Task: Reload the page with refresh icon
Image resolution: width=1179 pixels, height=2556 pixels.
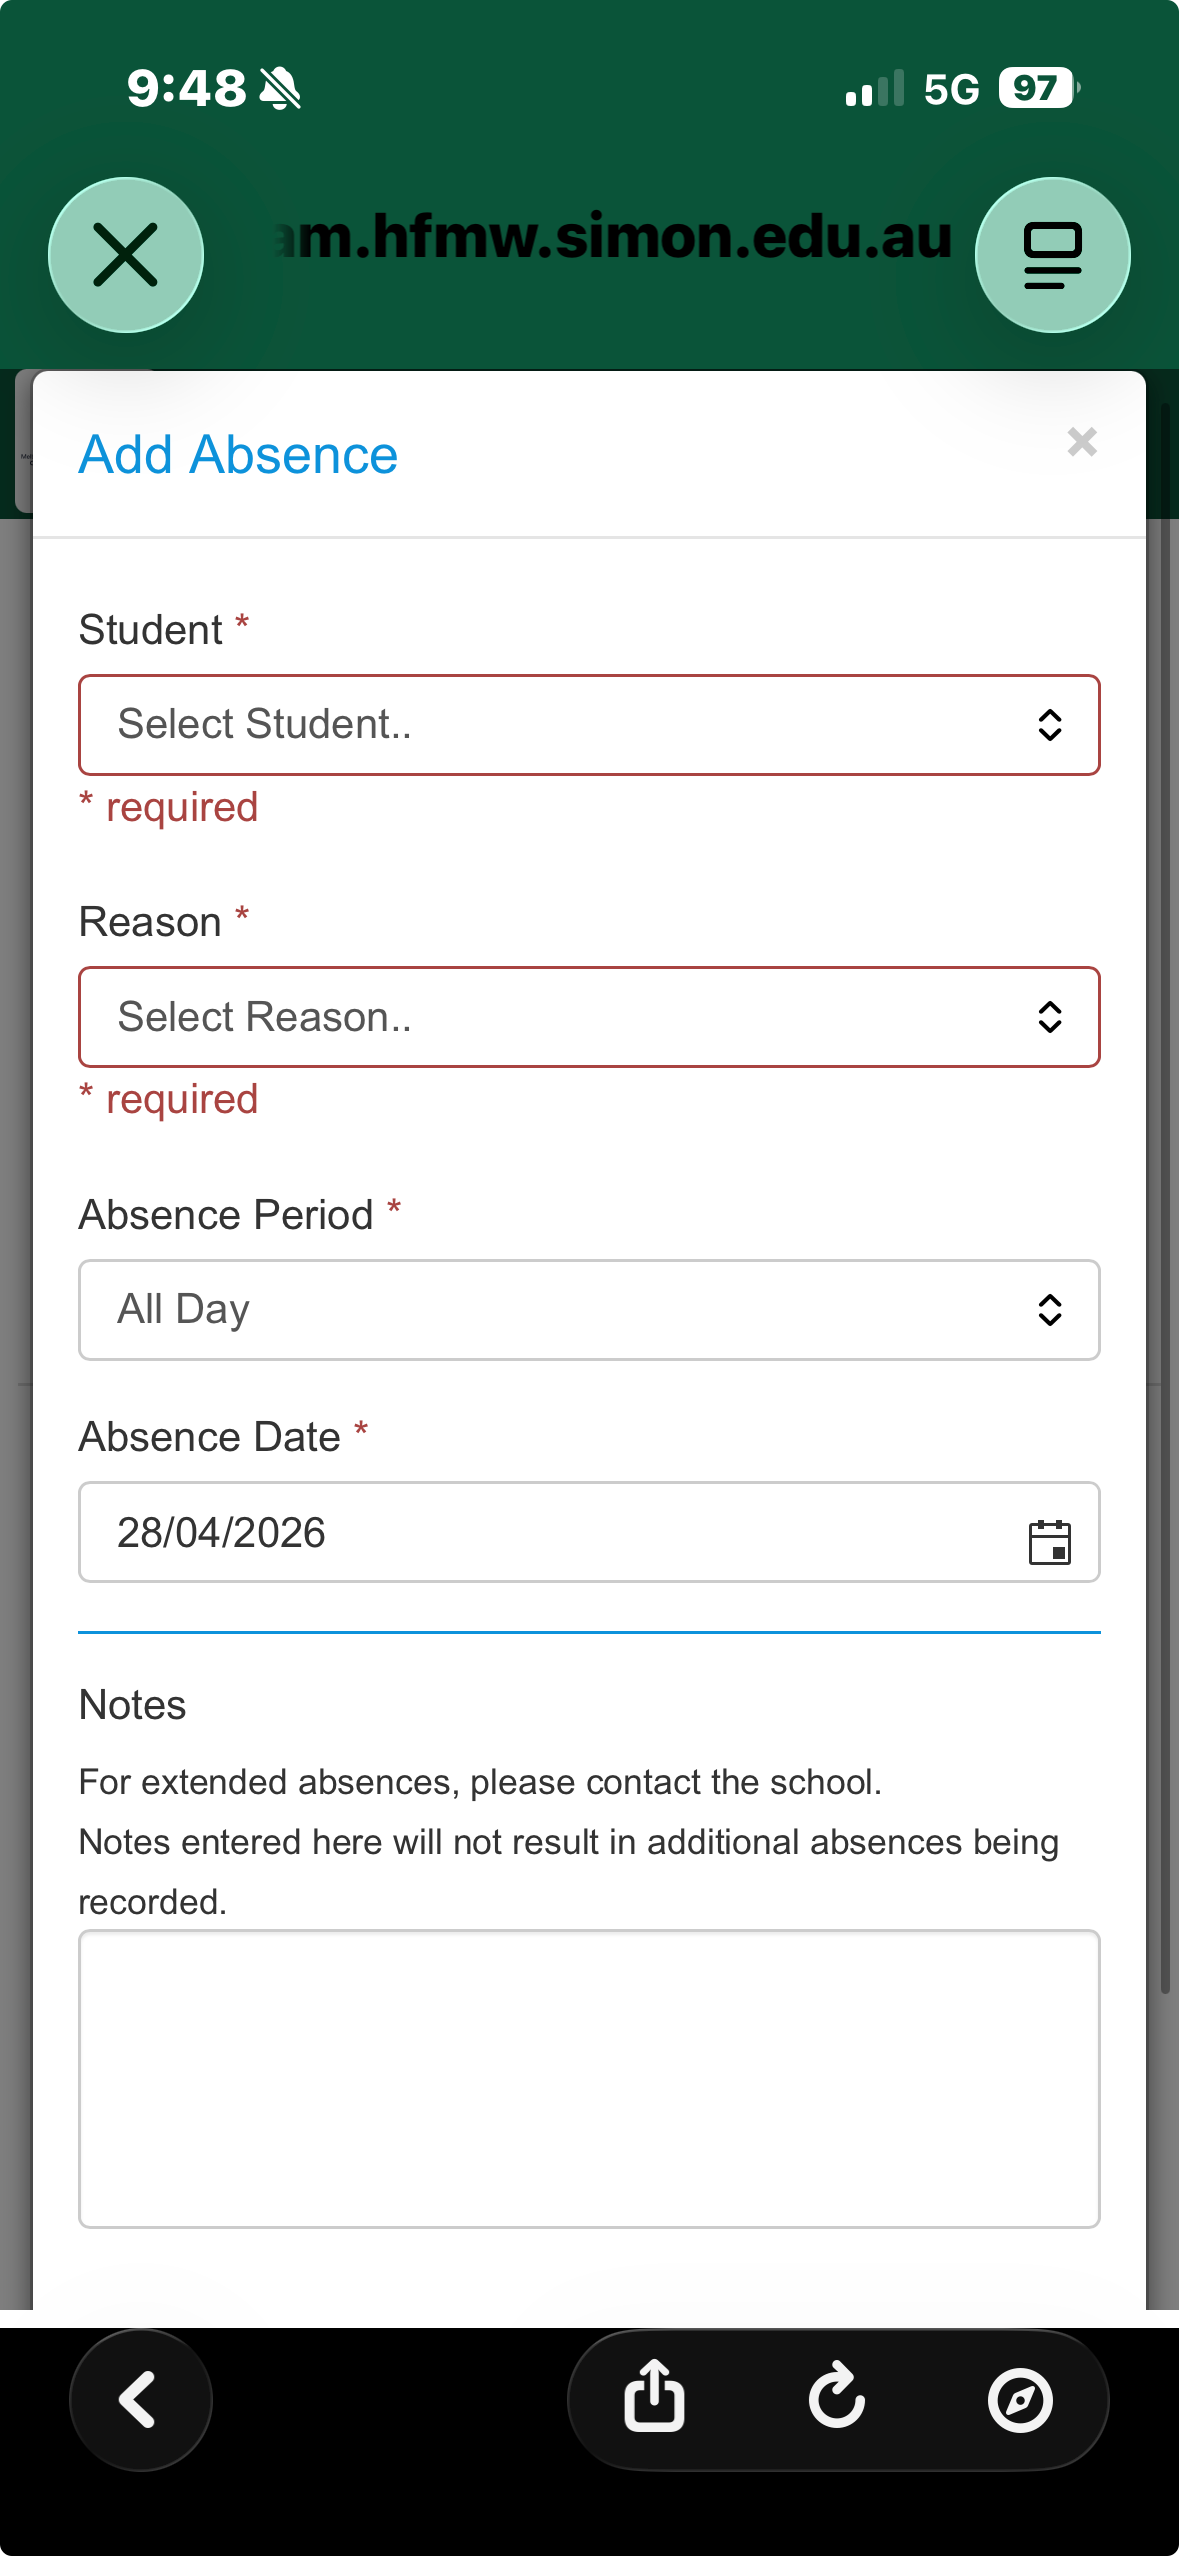Action: 837,2398
